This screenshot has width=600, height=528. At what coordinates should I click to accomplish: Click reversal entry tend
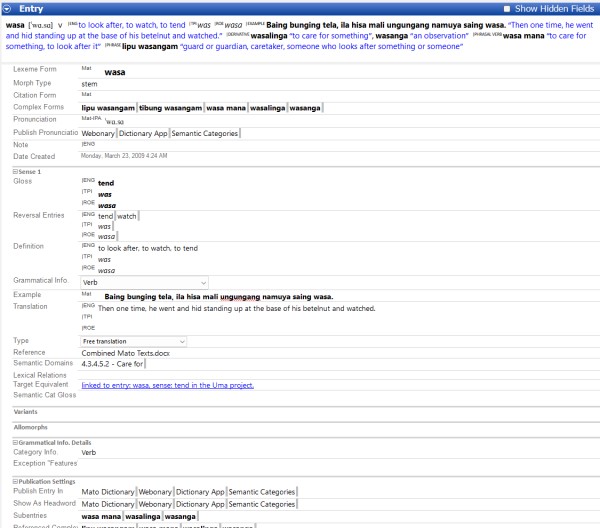pos(106,216)
